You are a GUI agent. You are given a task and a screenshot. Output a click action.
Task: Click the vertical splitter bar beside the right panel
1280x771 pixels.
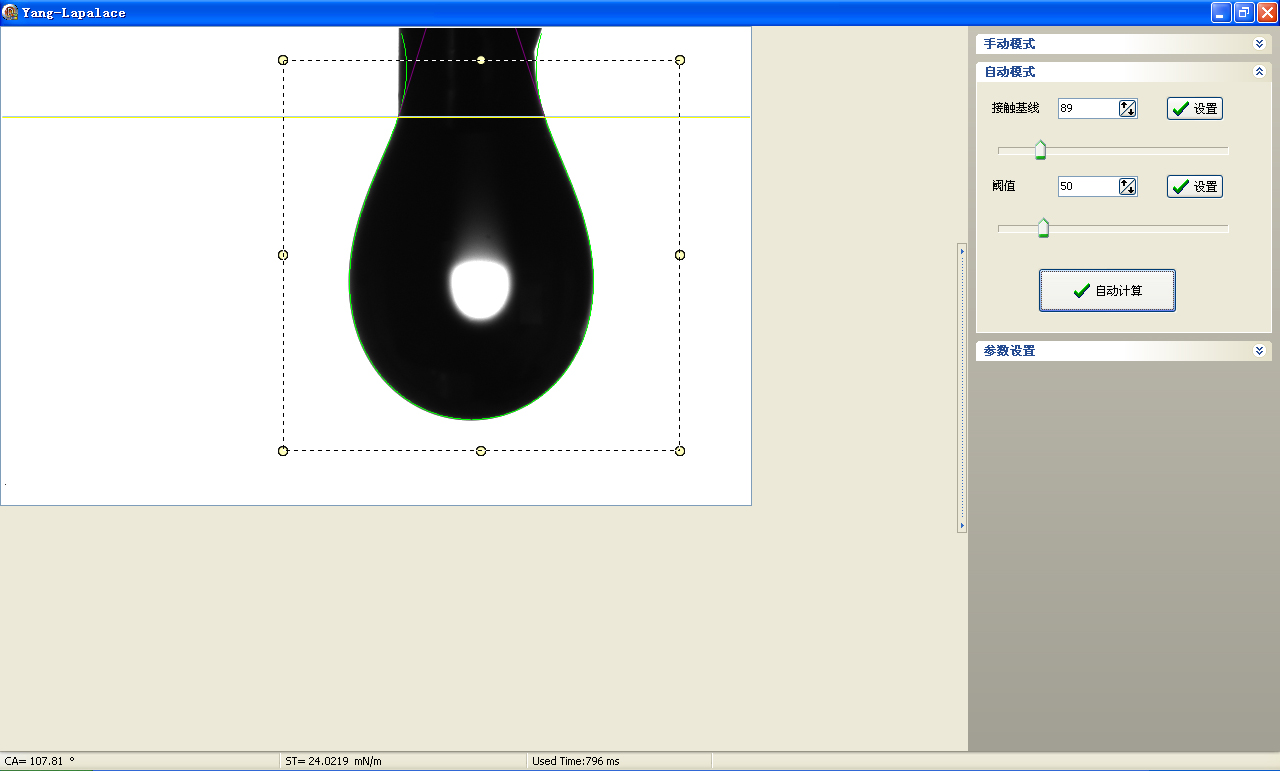click(962, 387)
